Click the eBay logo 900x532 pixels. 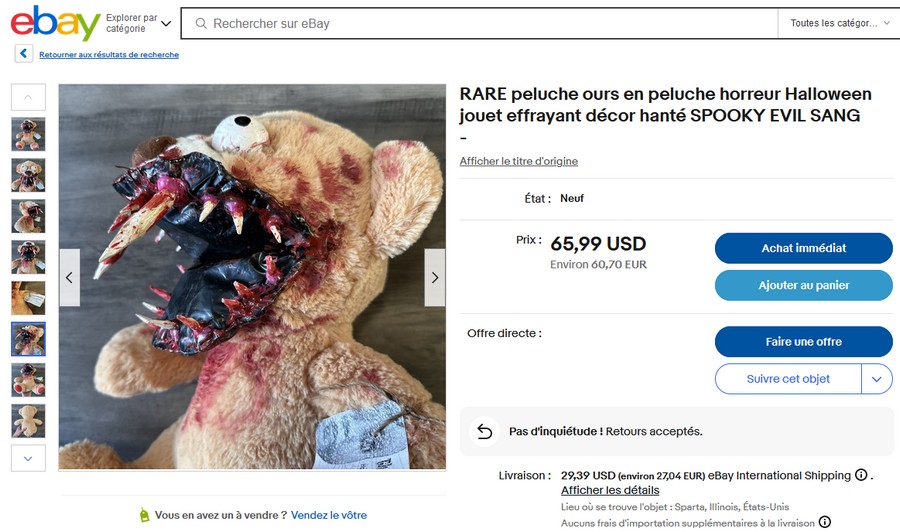point(55,22)
